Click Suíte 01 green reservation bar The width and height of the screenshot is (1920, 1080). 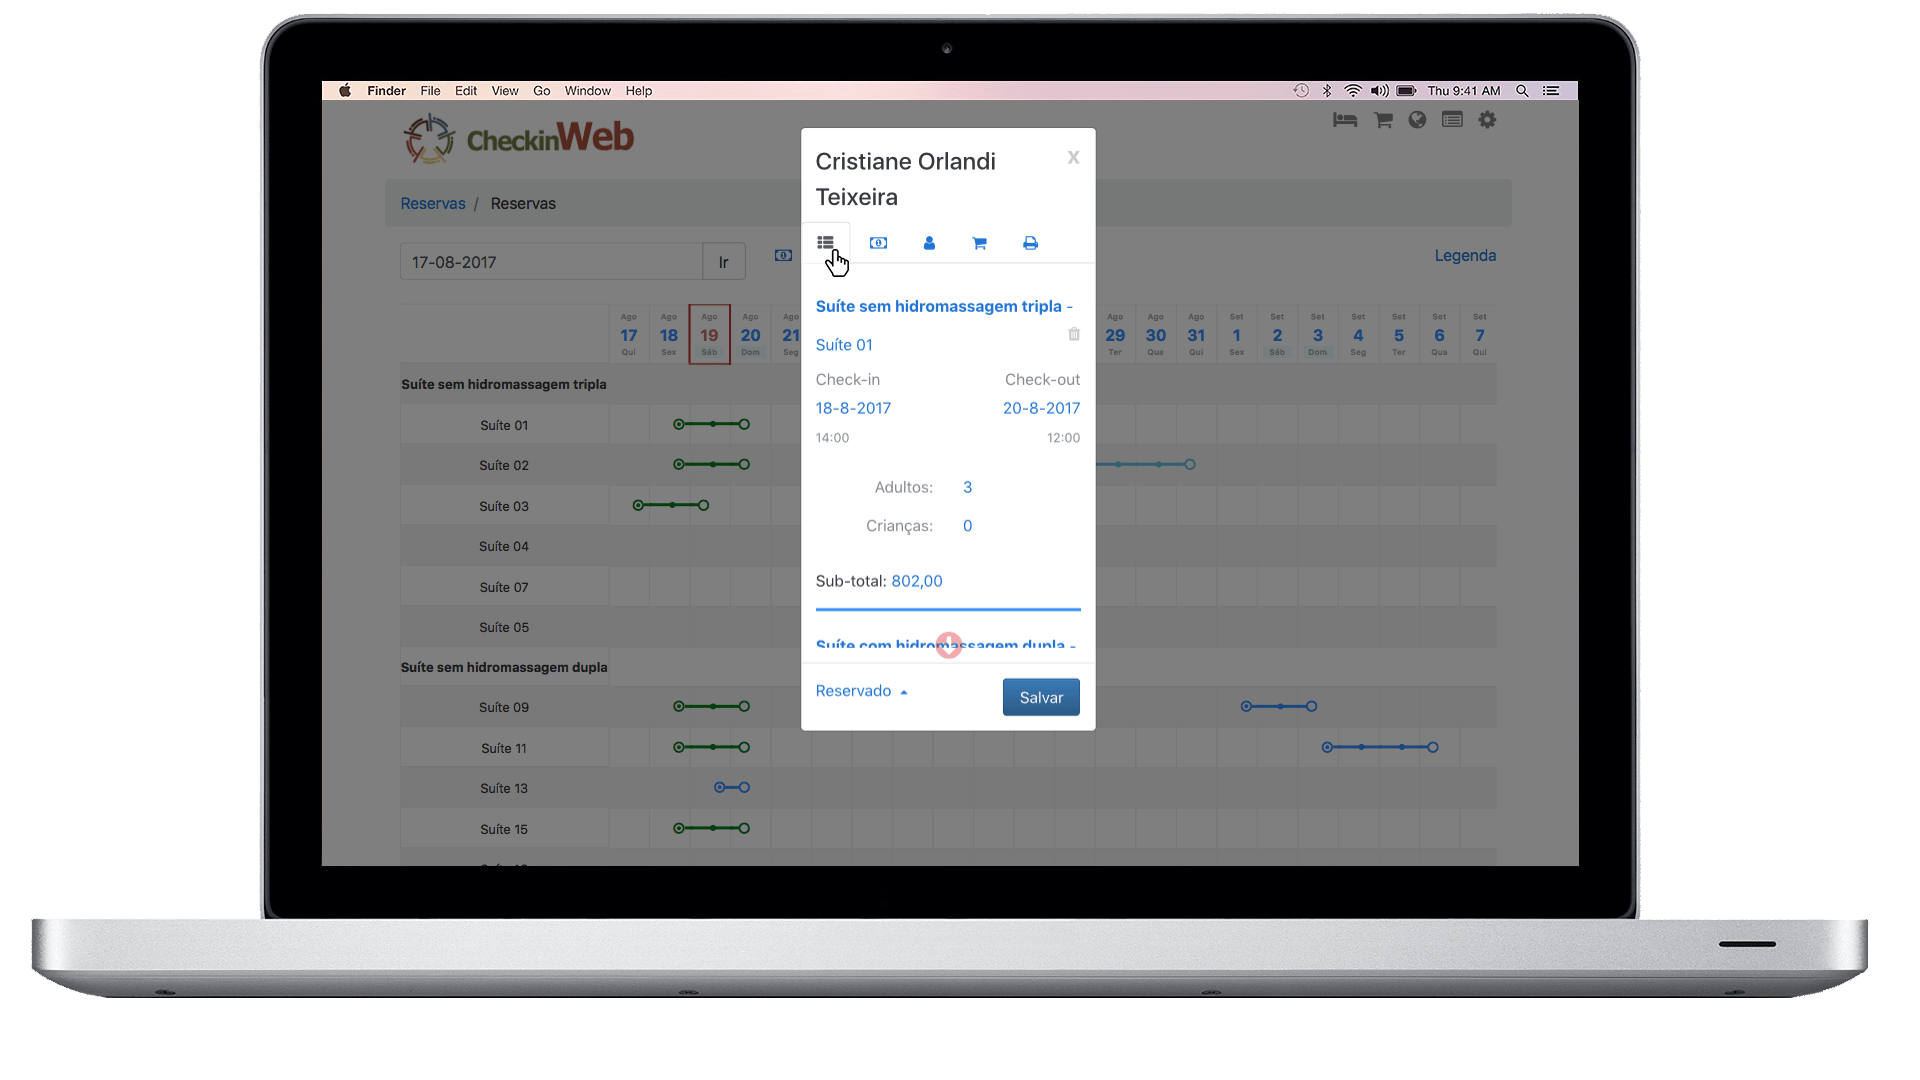pos(711,424)
